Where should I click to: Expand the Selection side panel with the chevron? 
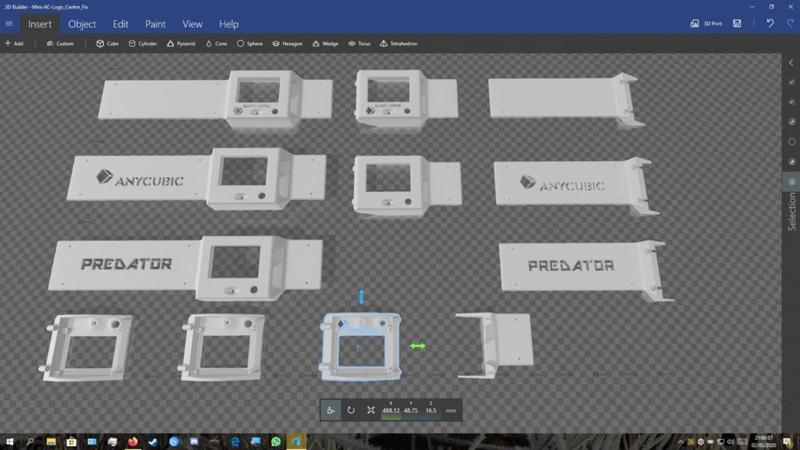(x=791, y=63)
